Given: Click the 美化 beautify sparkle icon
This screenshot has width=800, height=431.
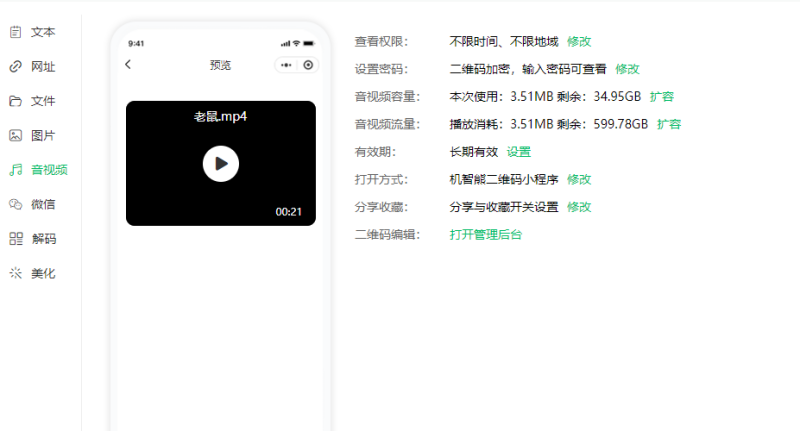Looking at the screenshot, I should tap(16, 273).
